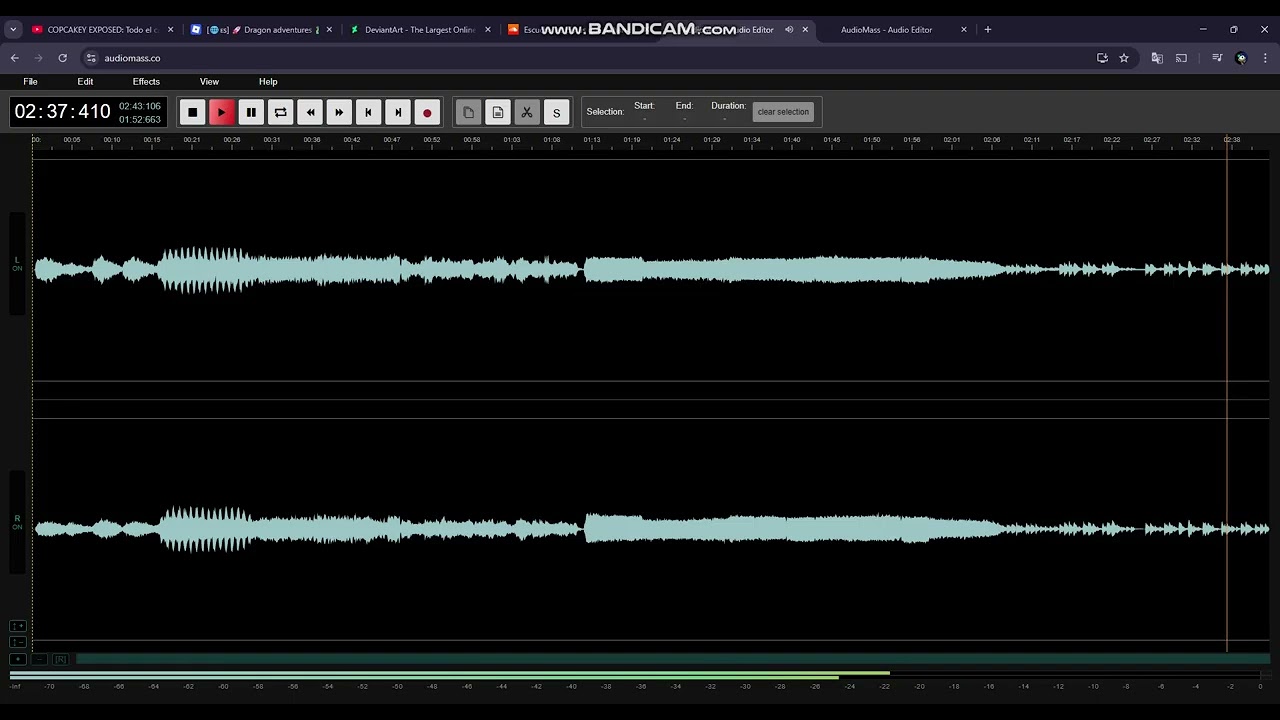Pause the audio playback
1280x720 pixels.
click(251, 112)
